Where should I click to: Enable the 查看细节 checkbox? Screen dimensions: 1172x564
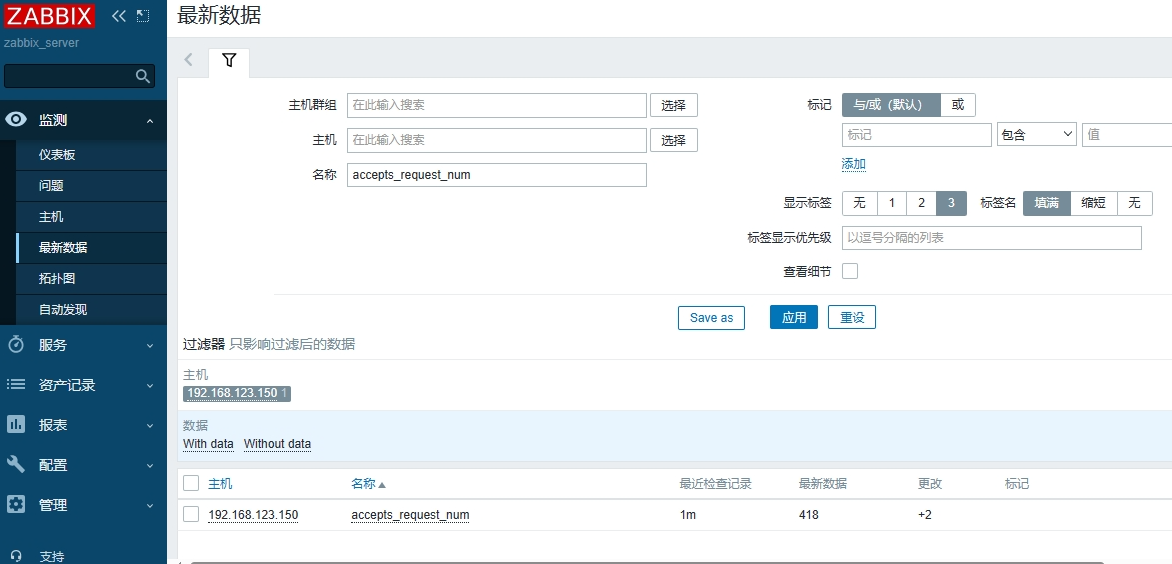coord(850,271)
